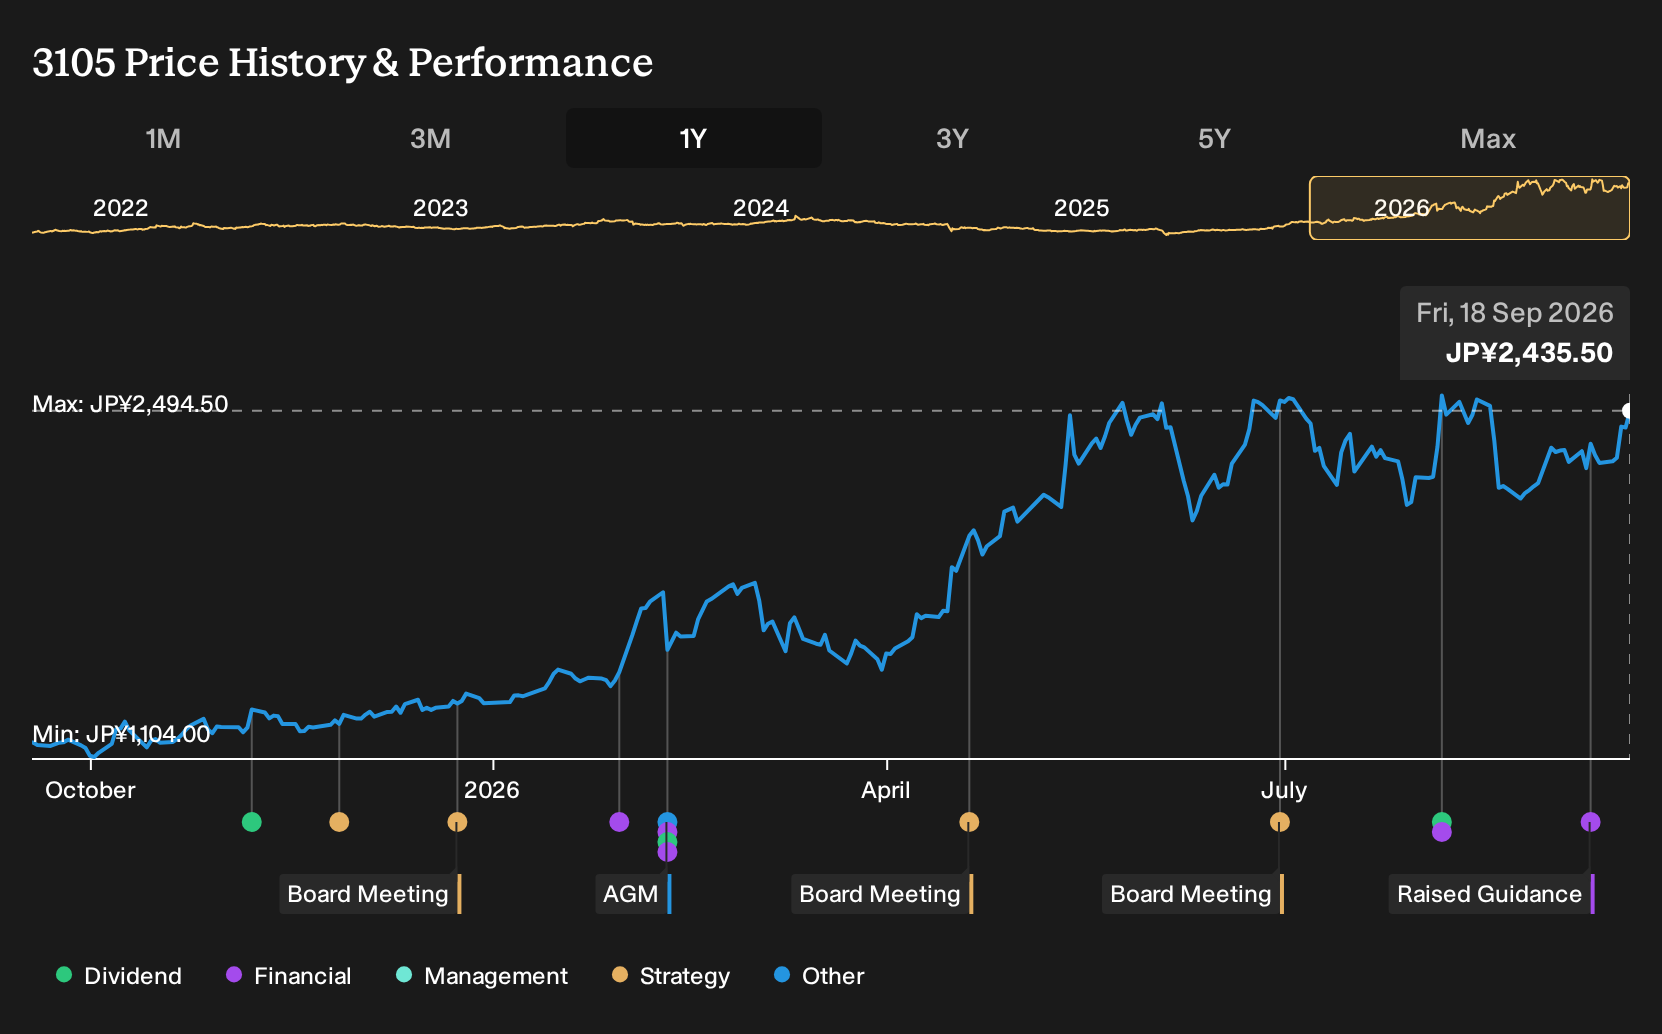The width and height of the screenshot is (1662, 1034).
Task: Click the Max: JP¥2,494.50 label
Action: click(131, 404)
